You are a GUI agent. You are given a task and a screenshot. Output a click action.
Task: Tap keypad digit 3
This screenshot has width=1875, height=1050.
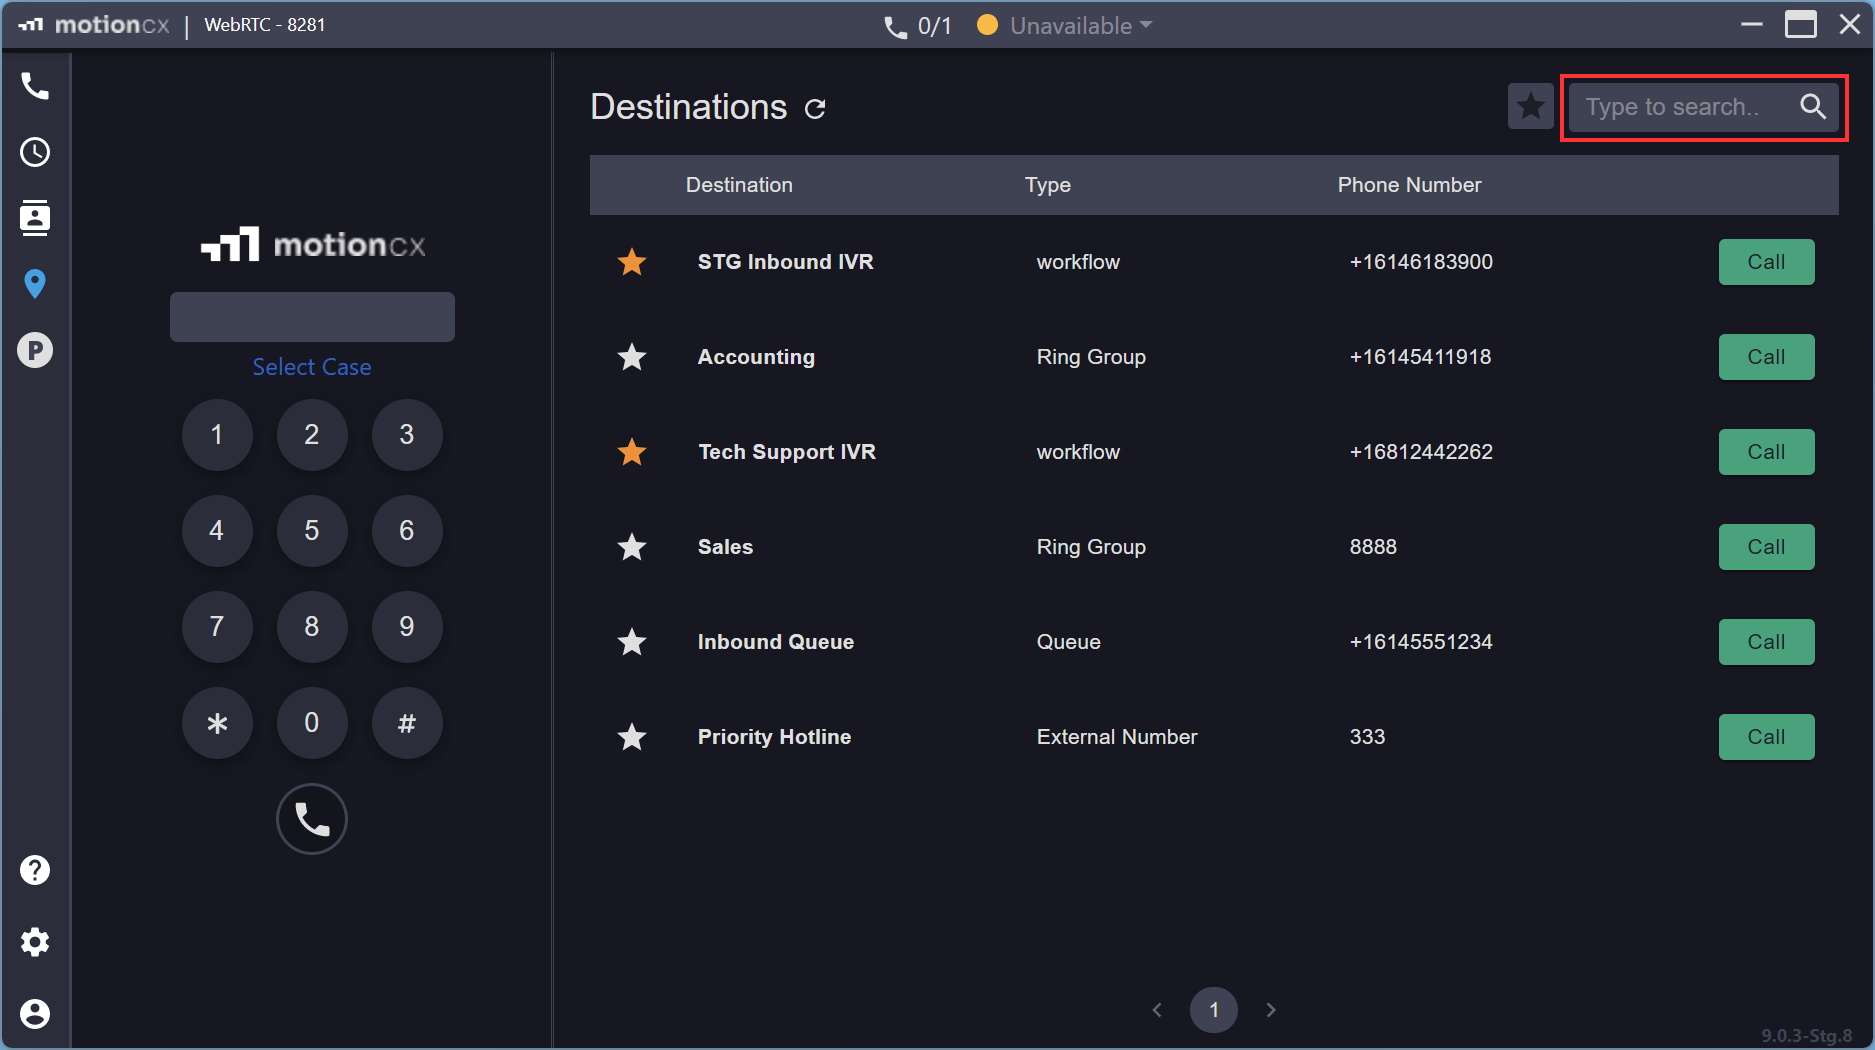407,435
